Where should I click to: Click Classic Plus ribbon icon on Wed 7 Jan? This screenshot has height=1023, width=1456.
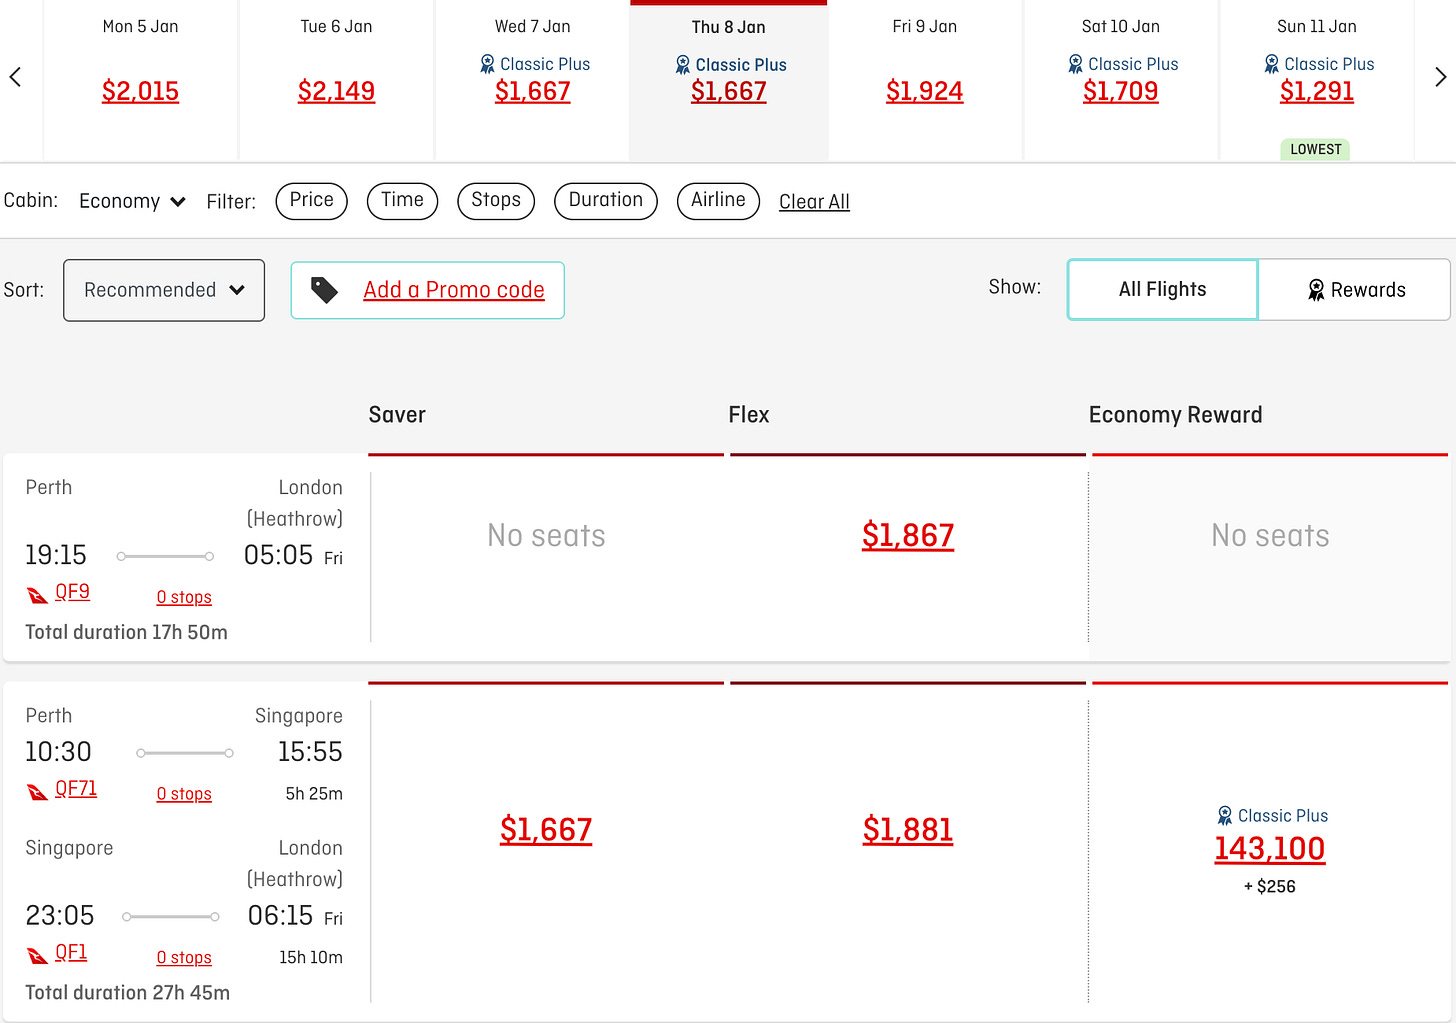(x=487, y=64)
